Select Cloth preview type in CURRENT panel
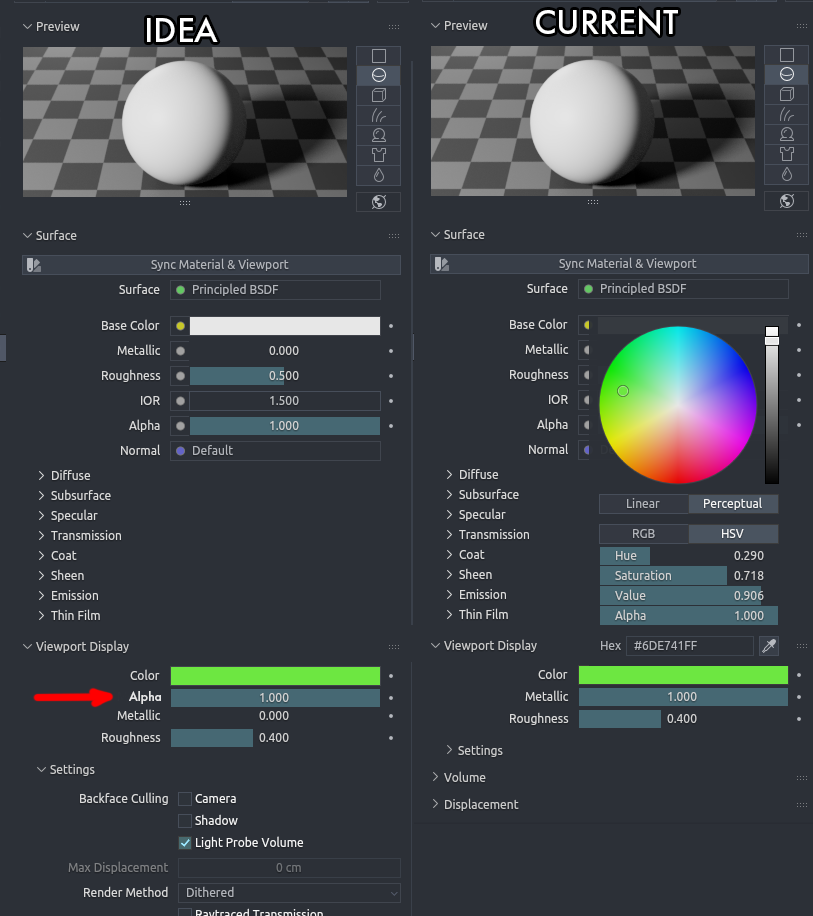Viewport: 813px width, 916px height. pyautogui.click(x=787, y=154)
